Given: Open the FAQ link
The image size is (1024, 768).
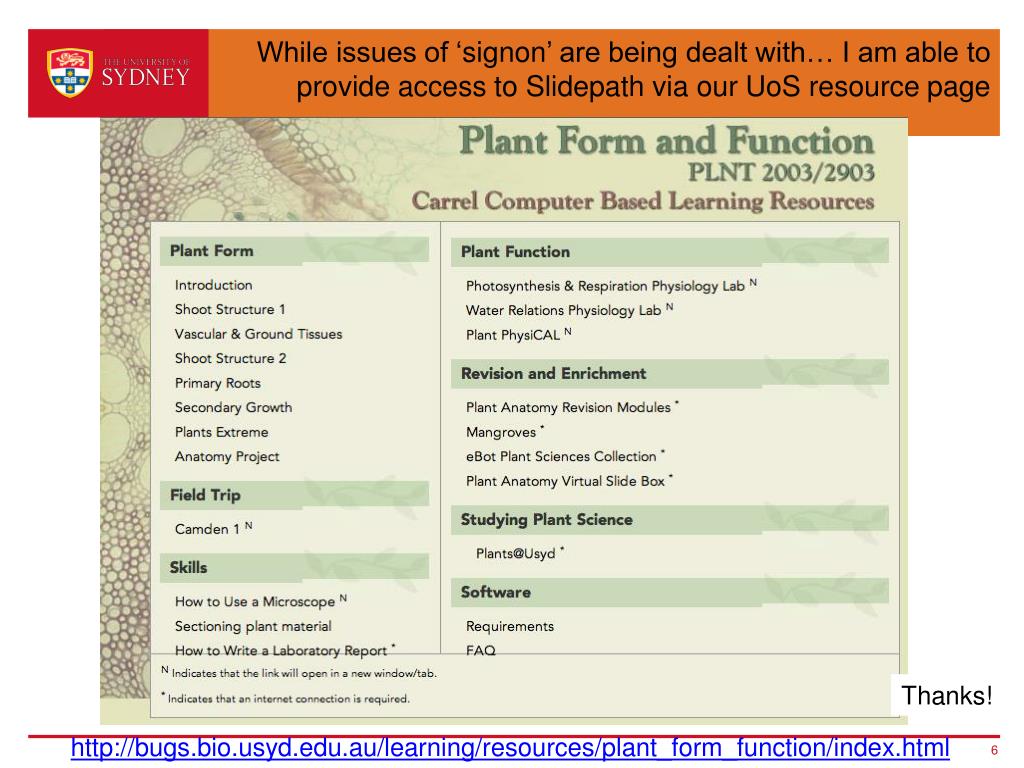Looking at the screenshot, I should [481, 650].
